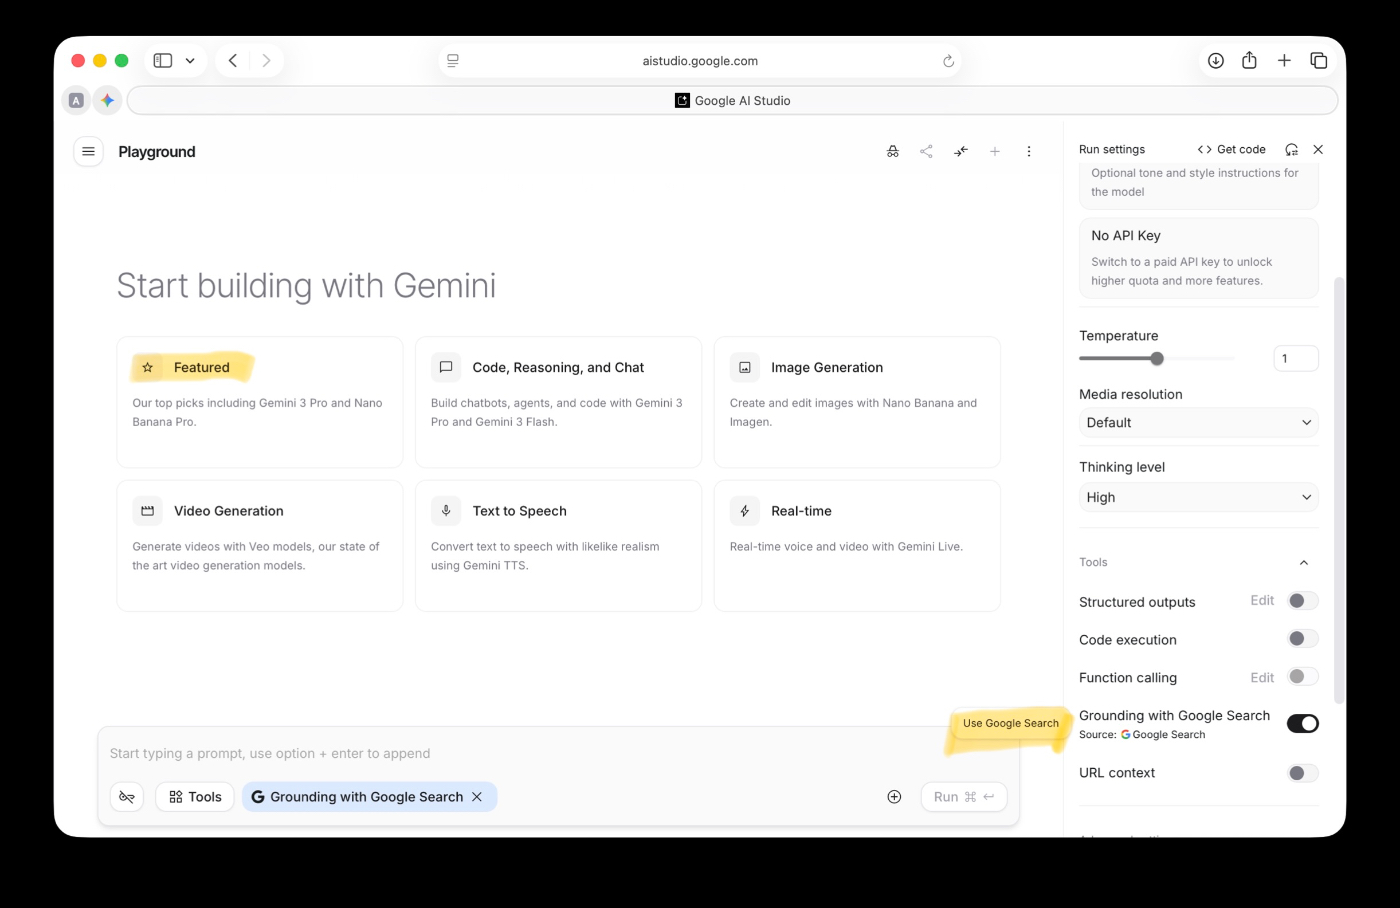The width and height of the screenshot is (1400, 908).
Task: Click the Get code button
Action: pos(1232,149)
